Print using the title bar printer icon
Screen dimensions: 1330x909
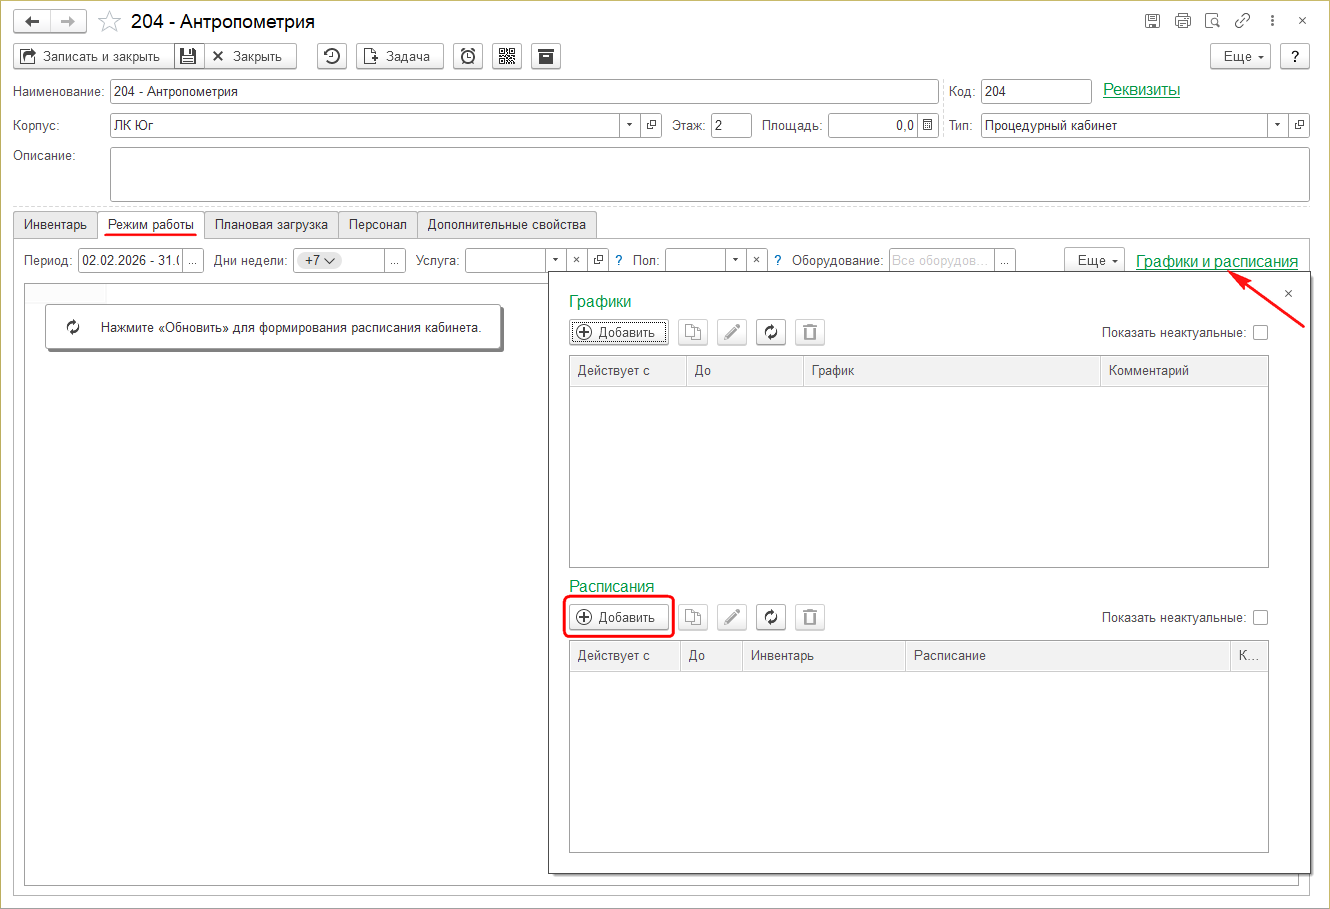1183,21
